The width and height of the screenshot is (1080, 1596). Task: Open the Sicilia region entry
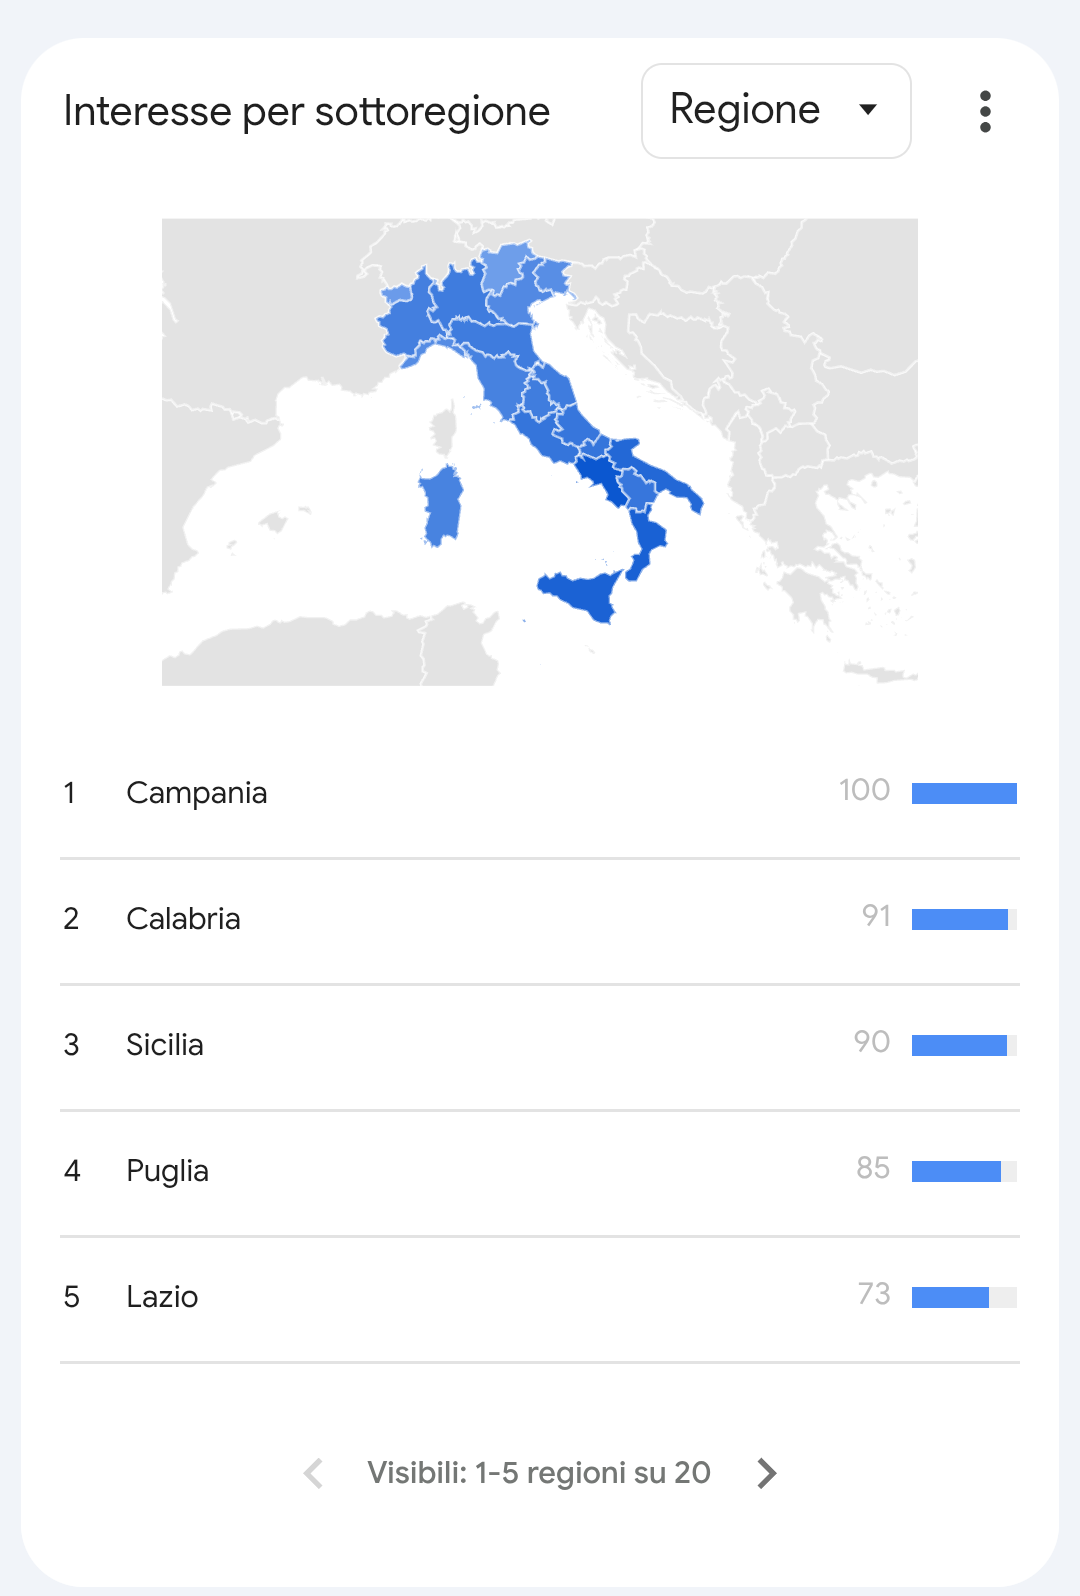(540, 1047)
